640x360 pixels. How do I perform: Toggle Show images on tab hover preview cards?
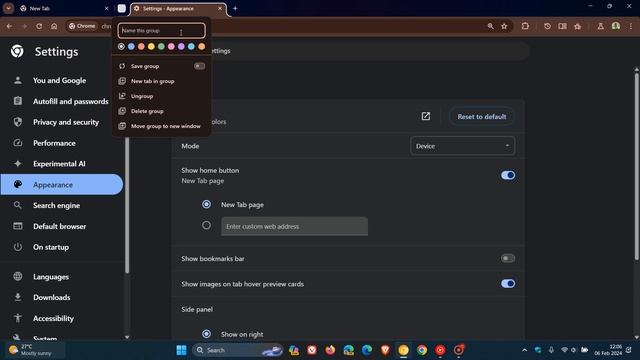(x=508, y=284)
